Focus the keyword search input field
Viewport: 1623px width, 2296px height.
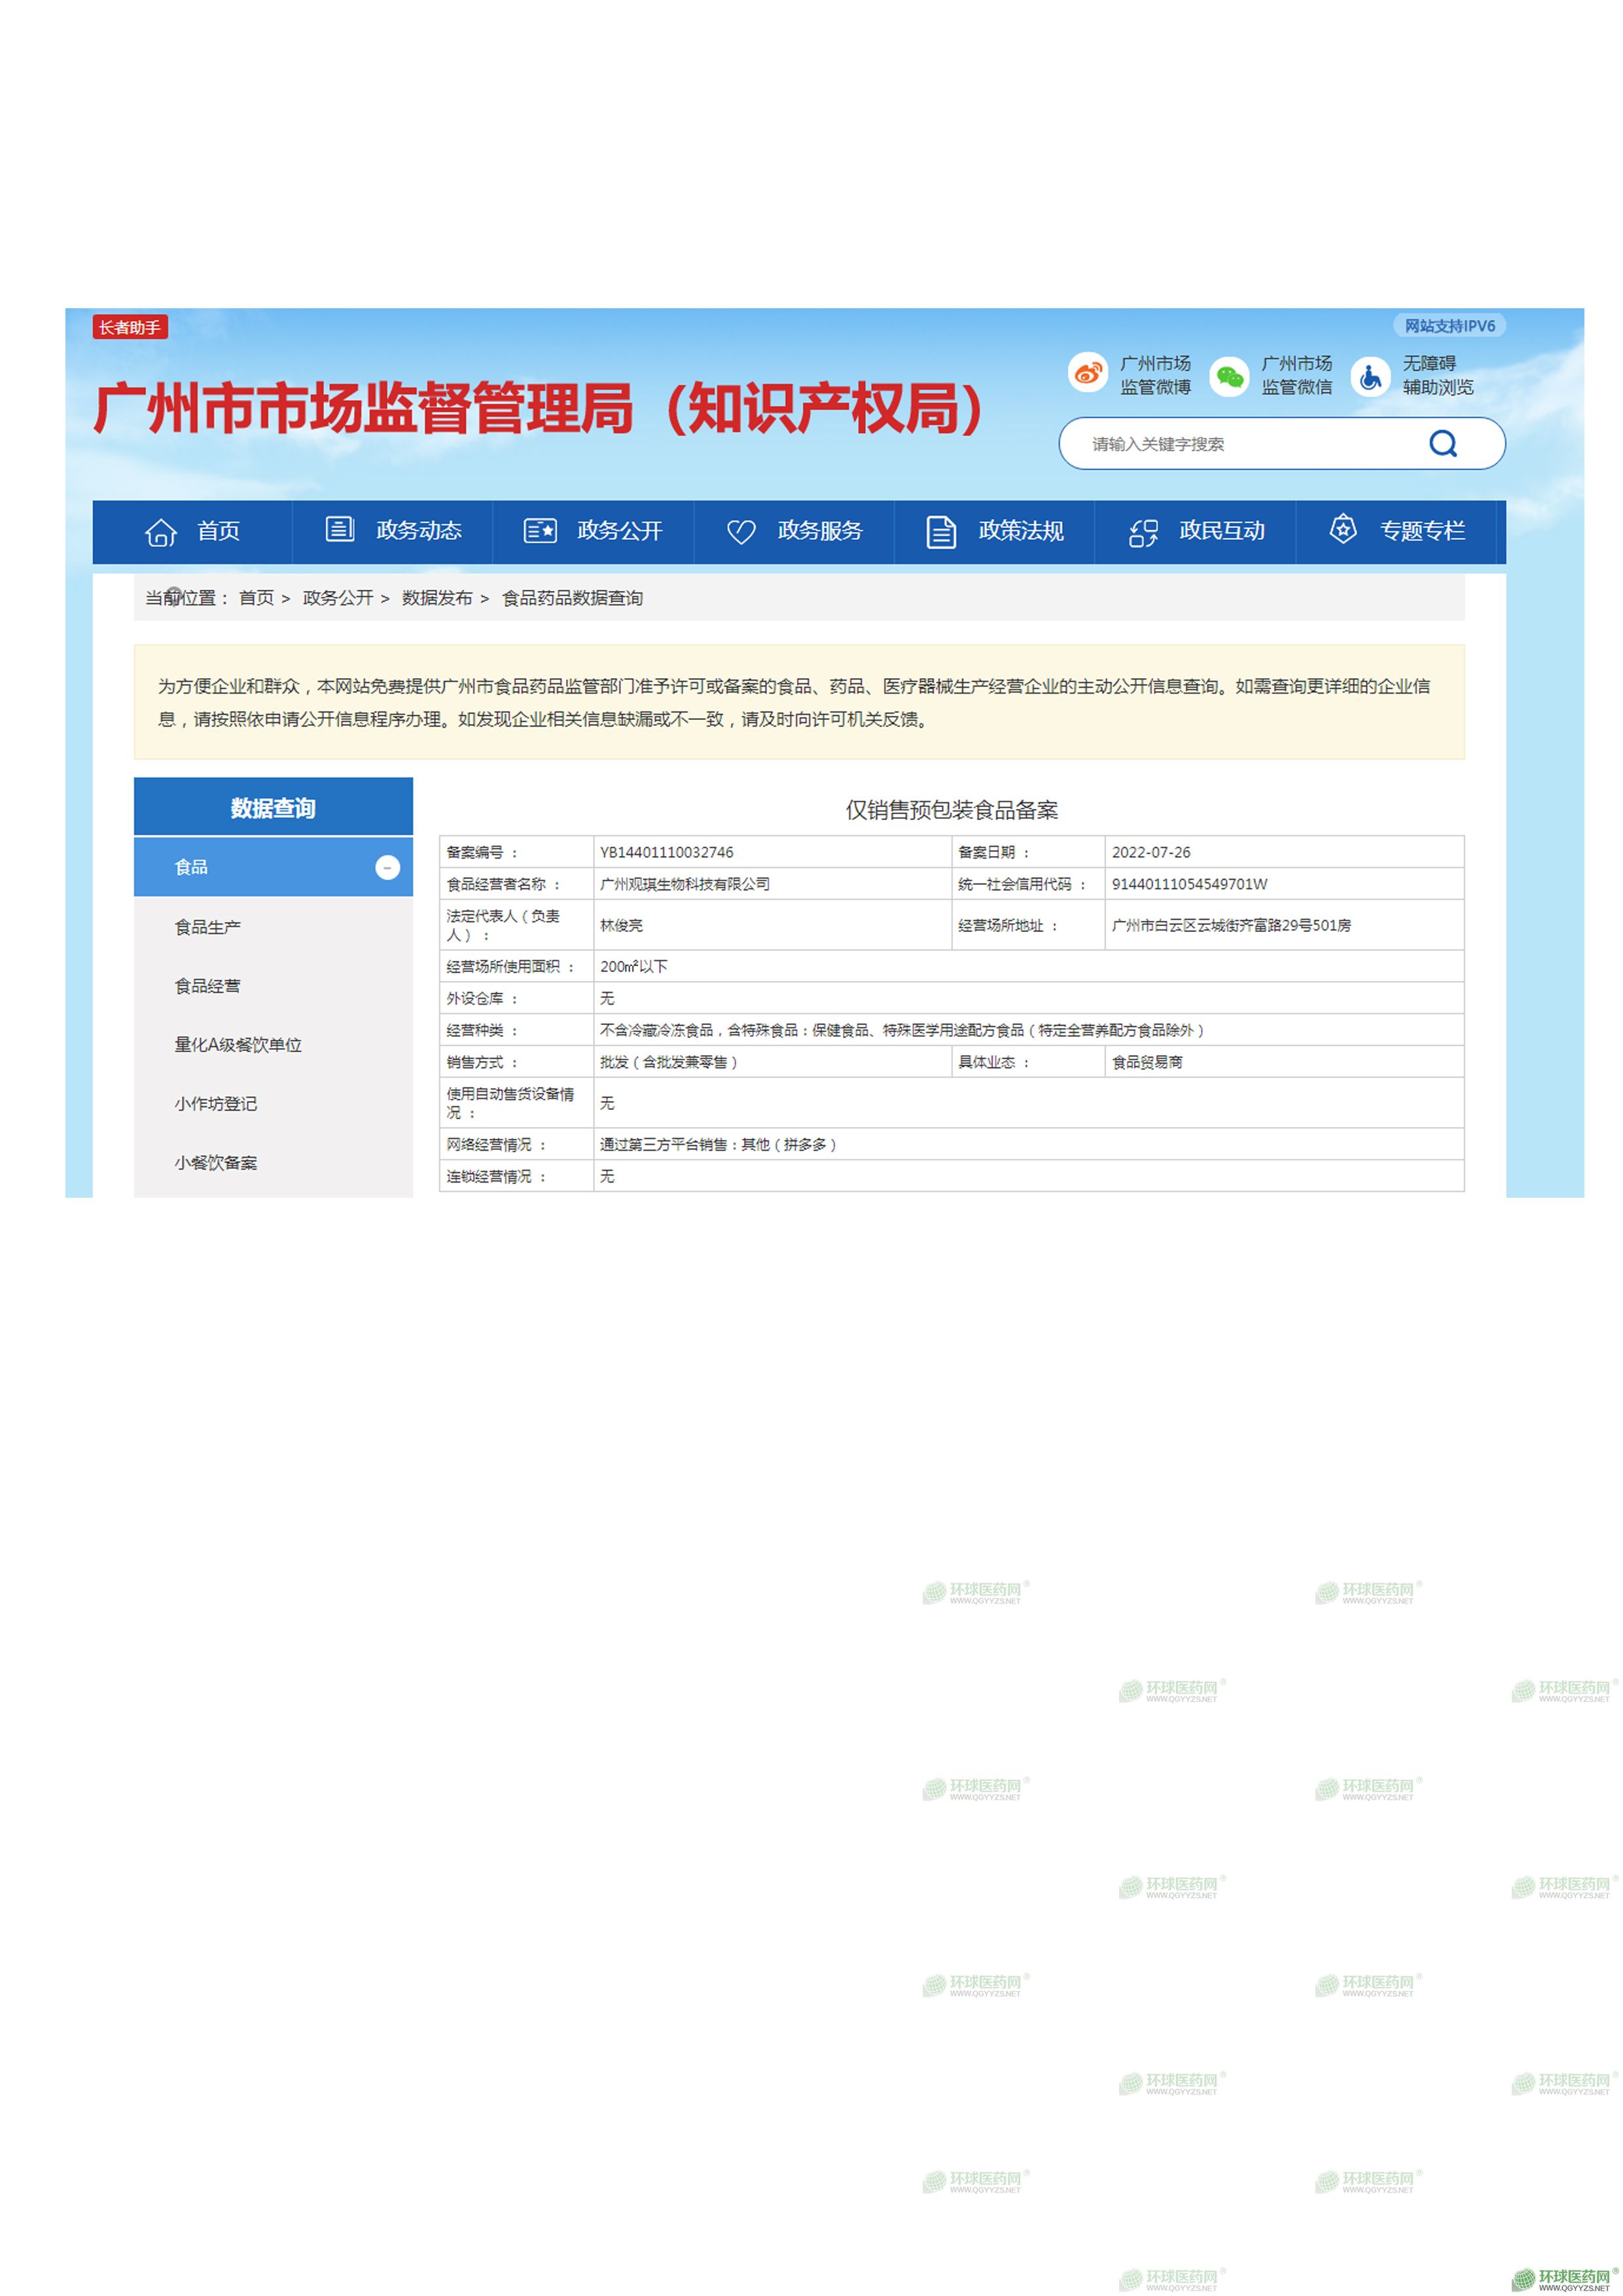1240,444
